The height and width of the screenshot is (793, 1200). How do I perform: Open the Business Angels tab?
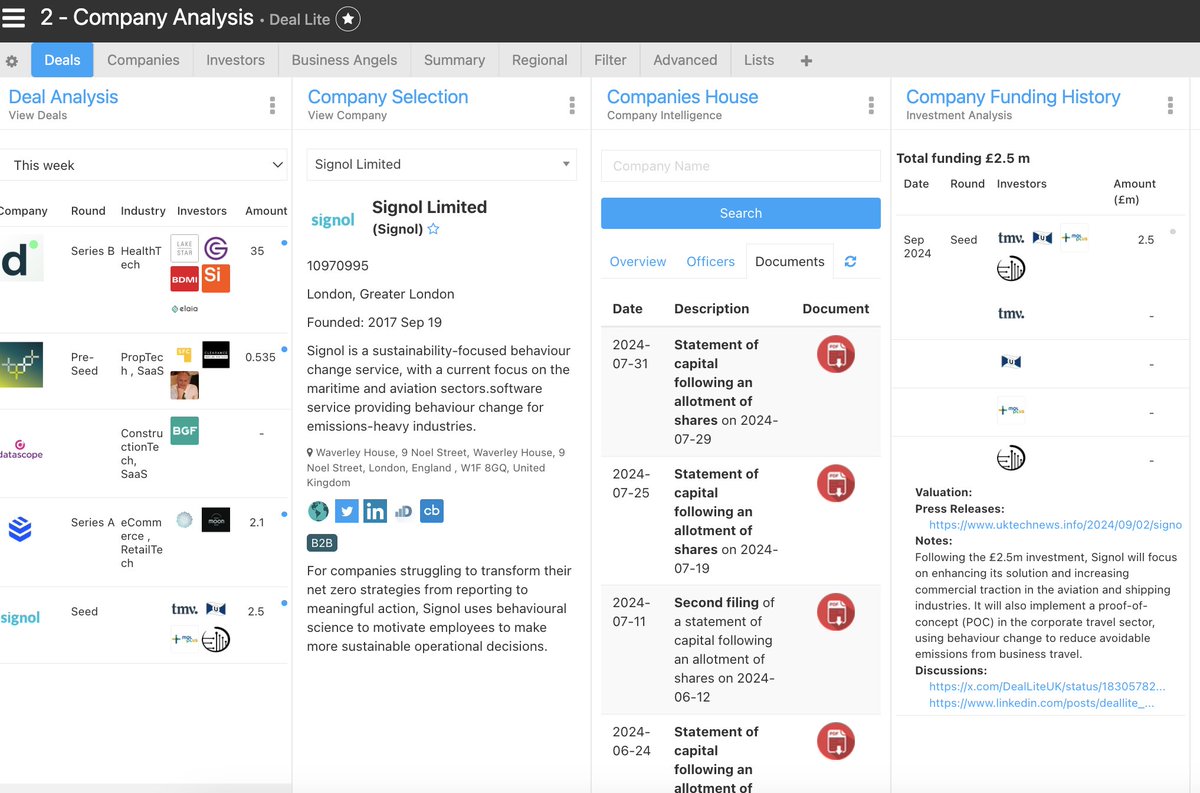coord(344,60)
